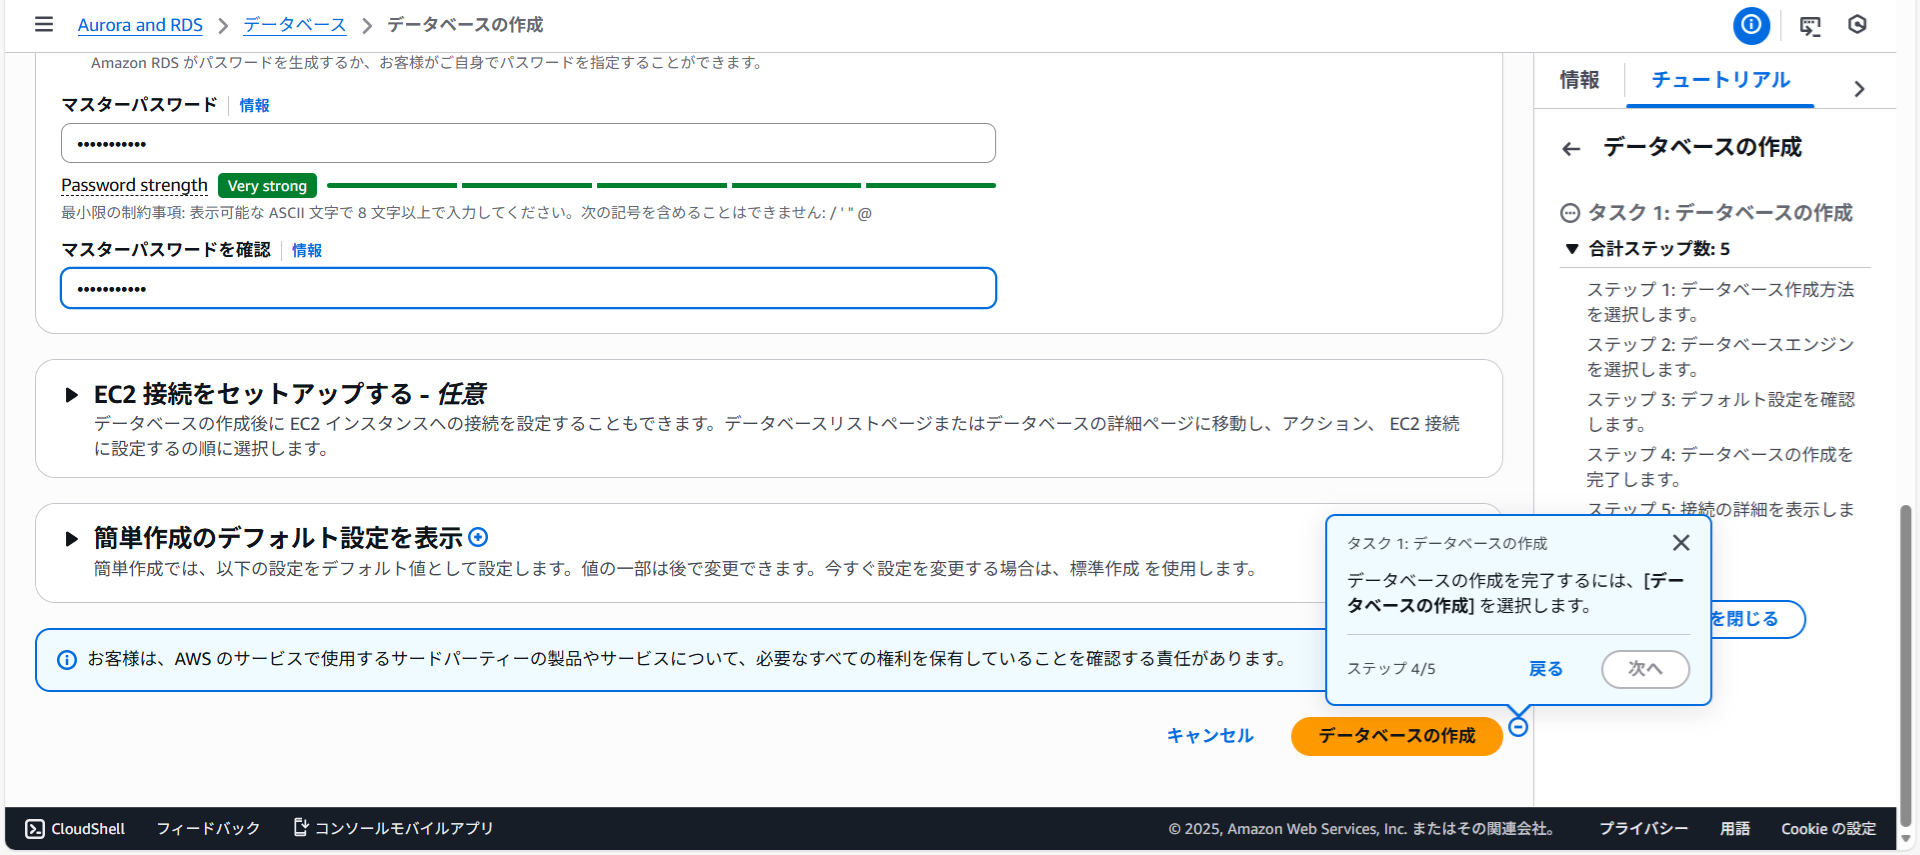This screenshot has width=1920, height=855.
Task: Click the 戻る button in tutorial popover
Action: pos(1545,669)
